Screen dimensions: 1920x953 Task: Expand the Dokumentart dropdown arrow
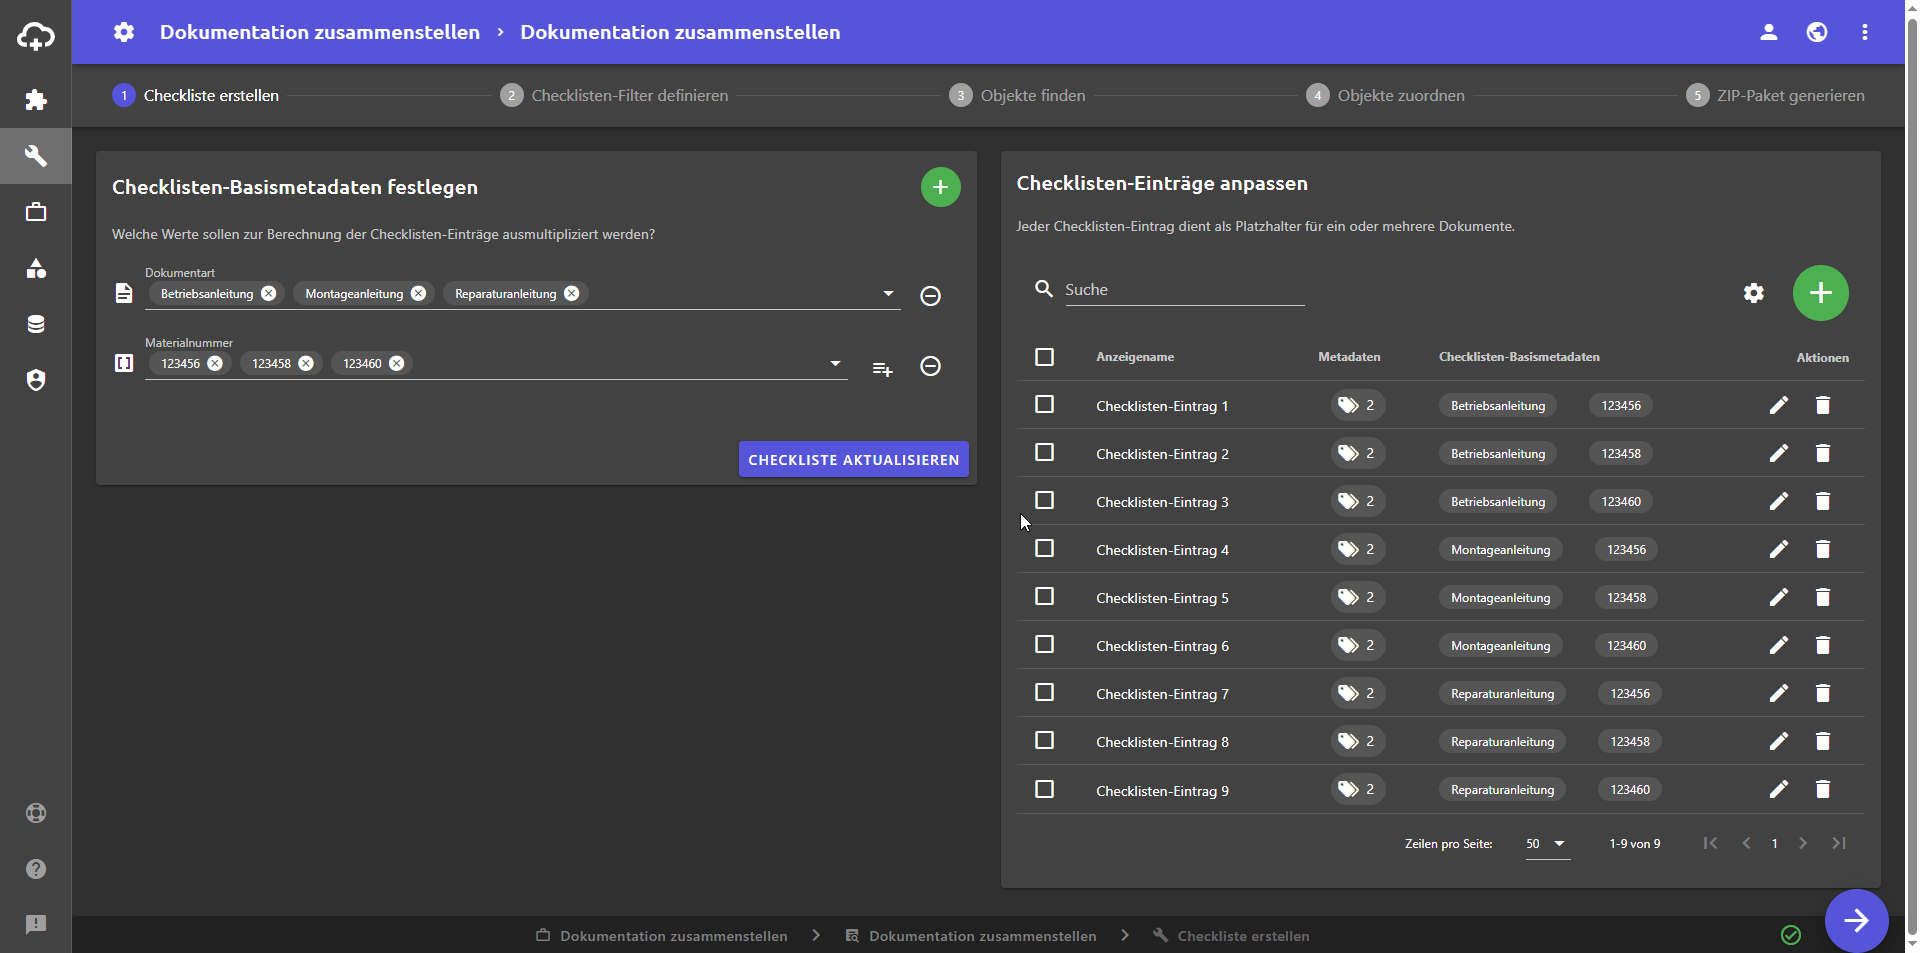[887, 294]
